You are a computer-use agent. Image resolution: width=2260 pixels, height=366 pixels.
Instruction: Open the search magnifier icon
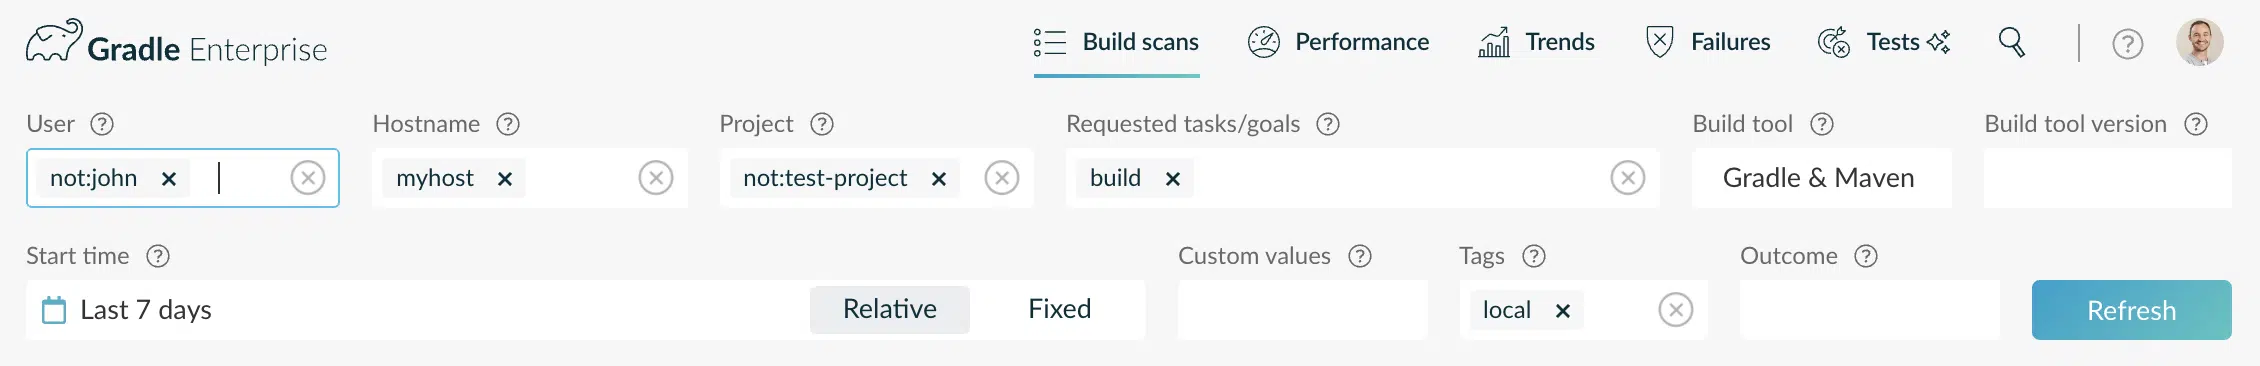click(x=2012, y=42)
